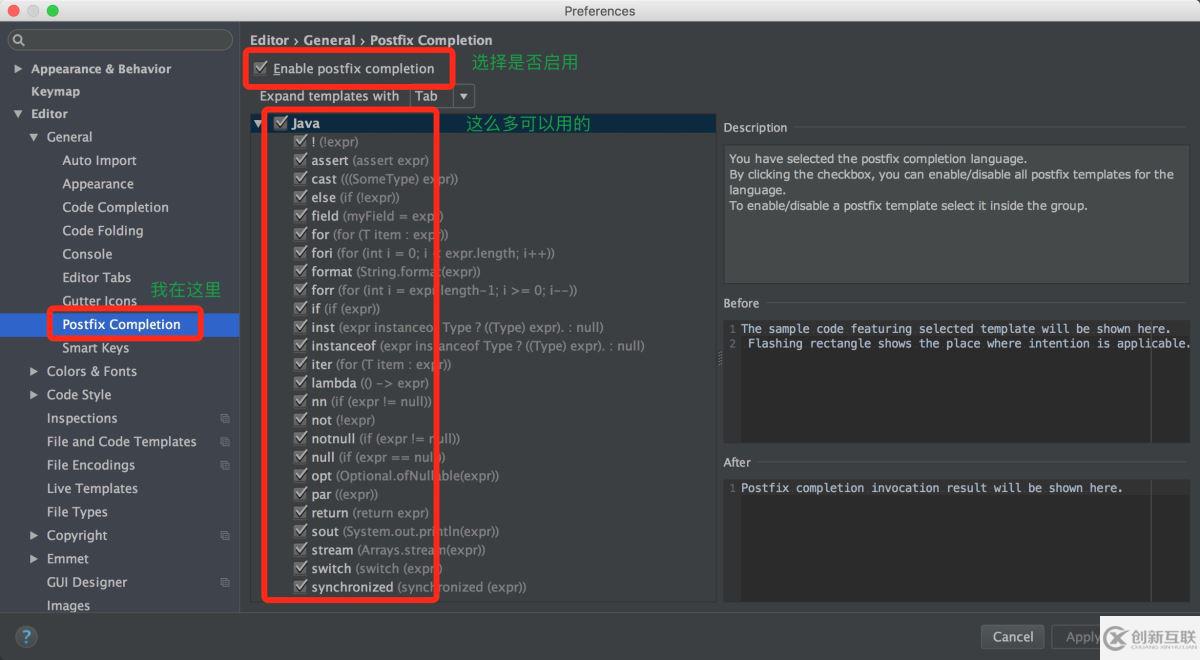Focus the preferences search field
This screenshot has height=660, width=1200.
(x=120, y=41)
